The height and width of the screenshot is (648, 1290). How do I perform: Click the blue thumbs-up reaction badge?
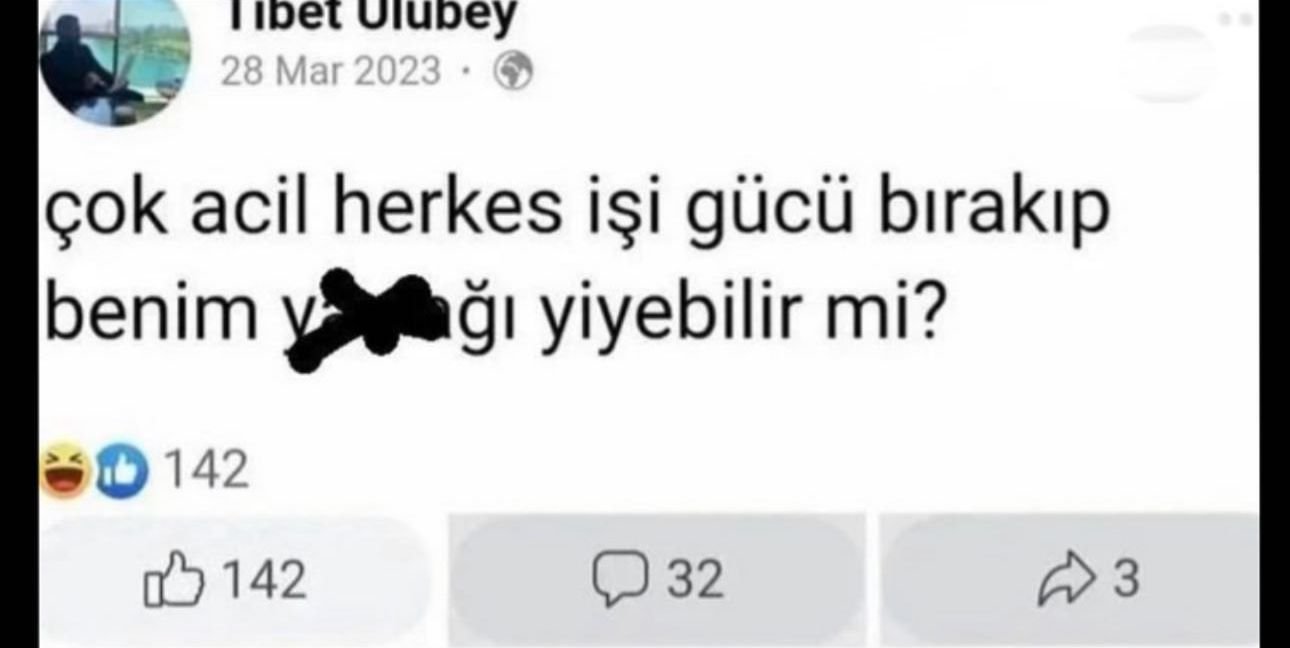(122, 472)
